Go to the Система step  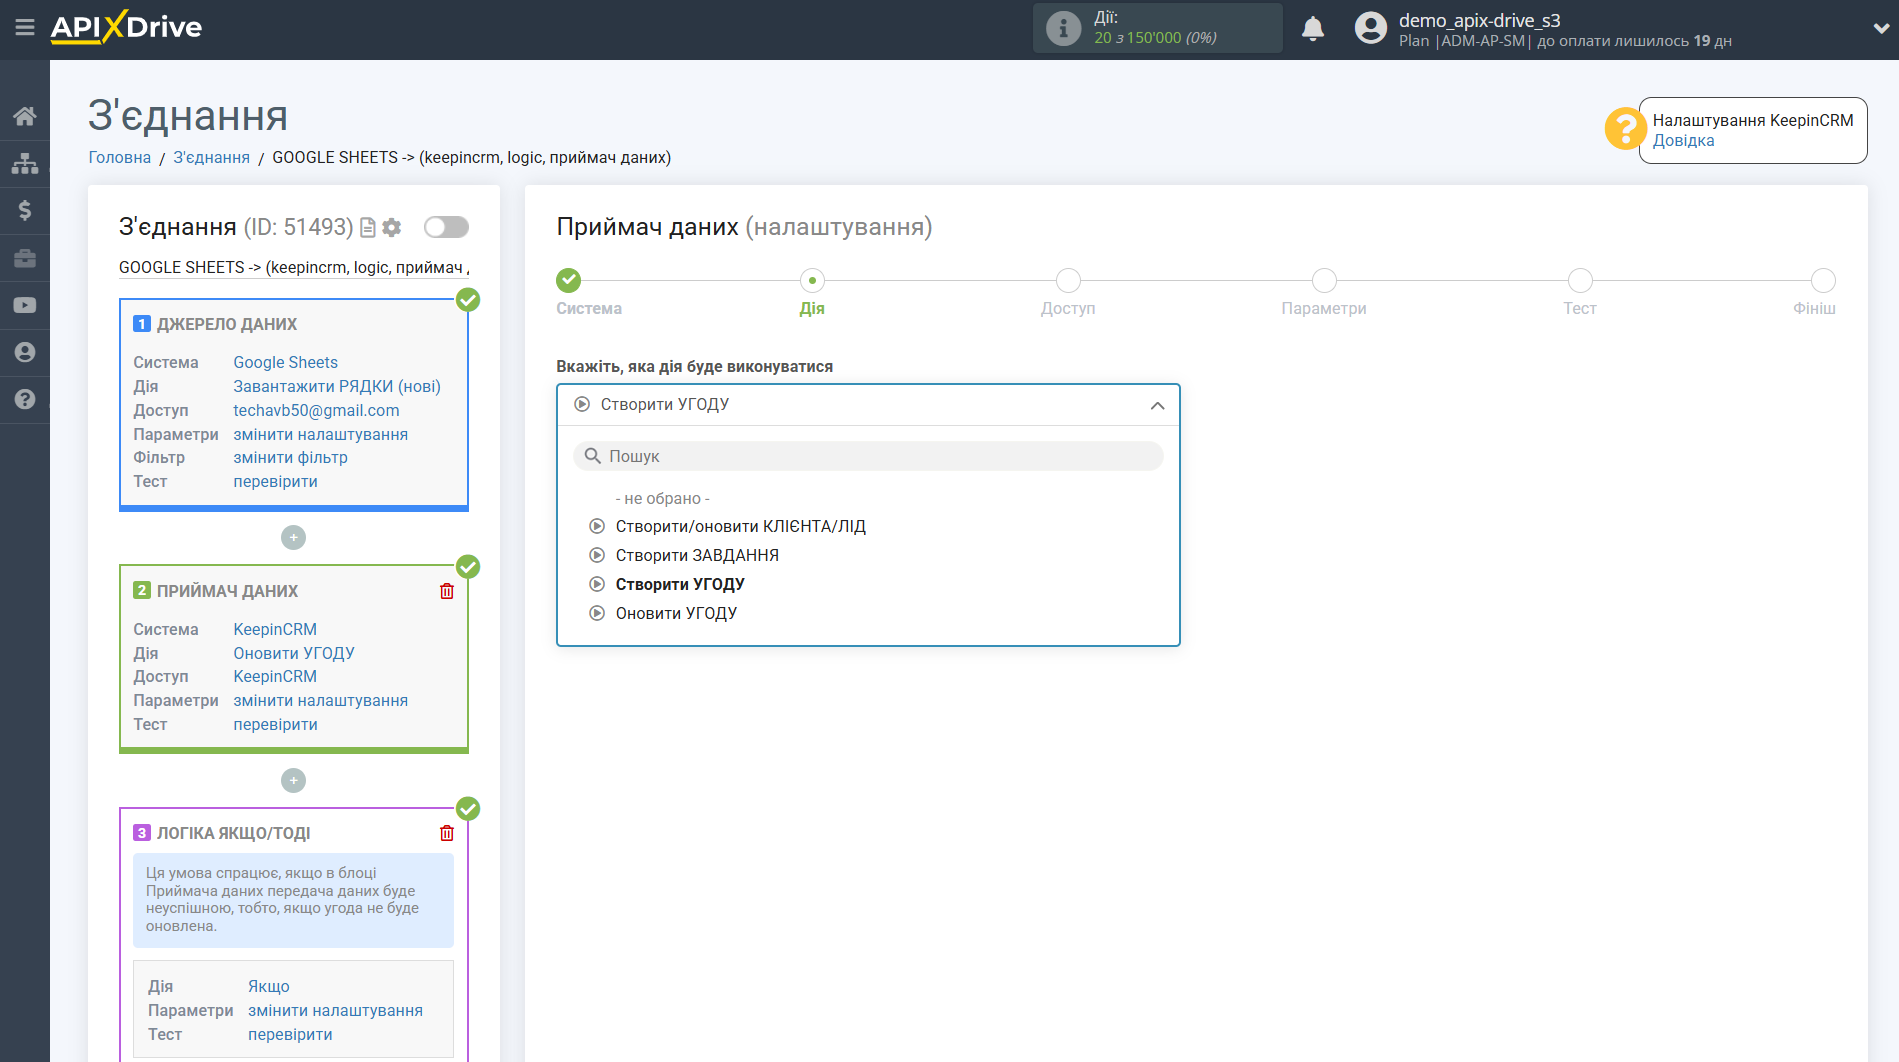[569, 281]
